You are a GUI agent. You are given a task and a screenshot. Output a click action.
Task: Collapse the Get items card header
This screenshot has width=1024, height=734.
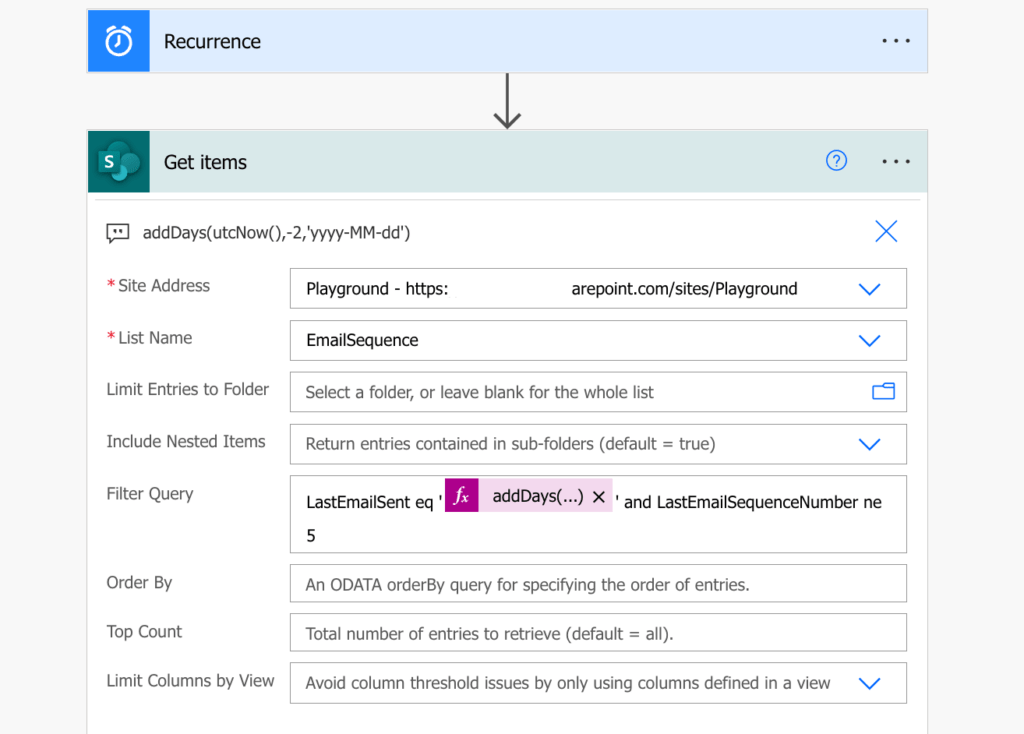click(450, 161)
